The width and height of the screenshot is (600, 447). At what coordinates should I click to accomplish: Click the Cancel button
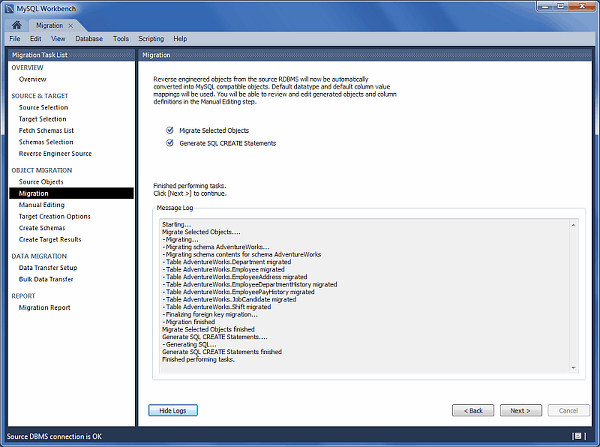tap(569, 410)
